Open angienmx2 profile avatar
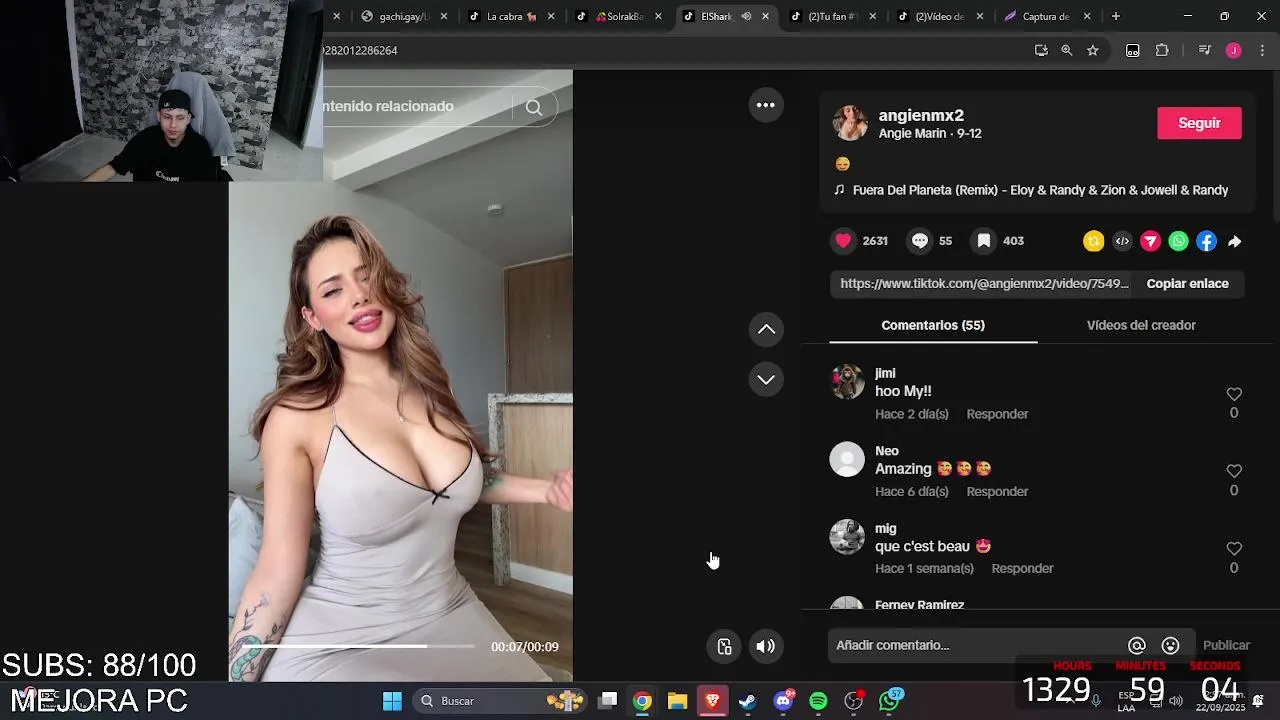The width and height of the screenshot is (1280, 720). pos(850,123)
